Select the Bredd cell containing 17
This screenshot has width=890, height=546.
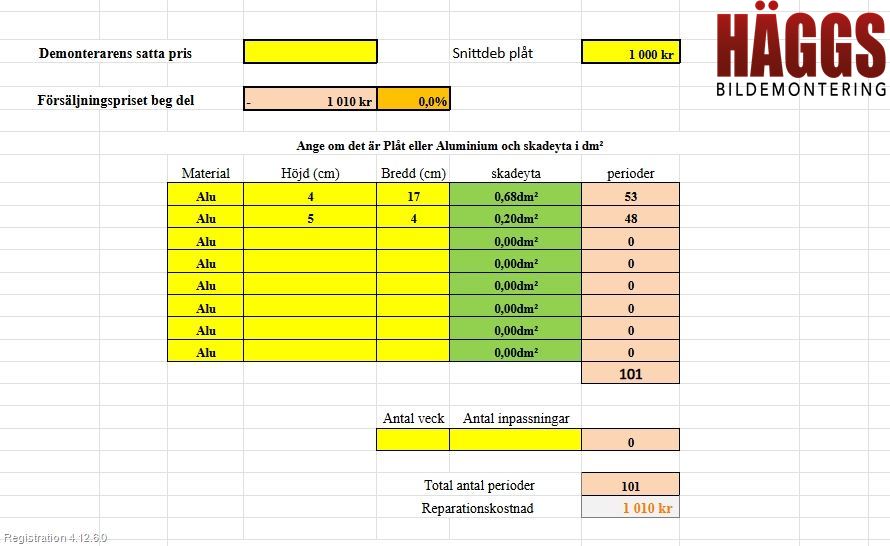(x=413, y=195)
